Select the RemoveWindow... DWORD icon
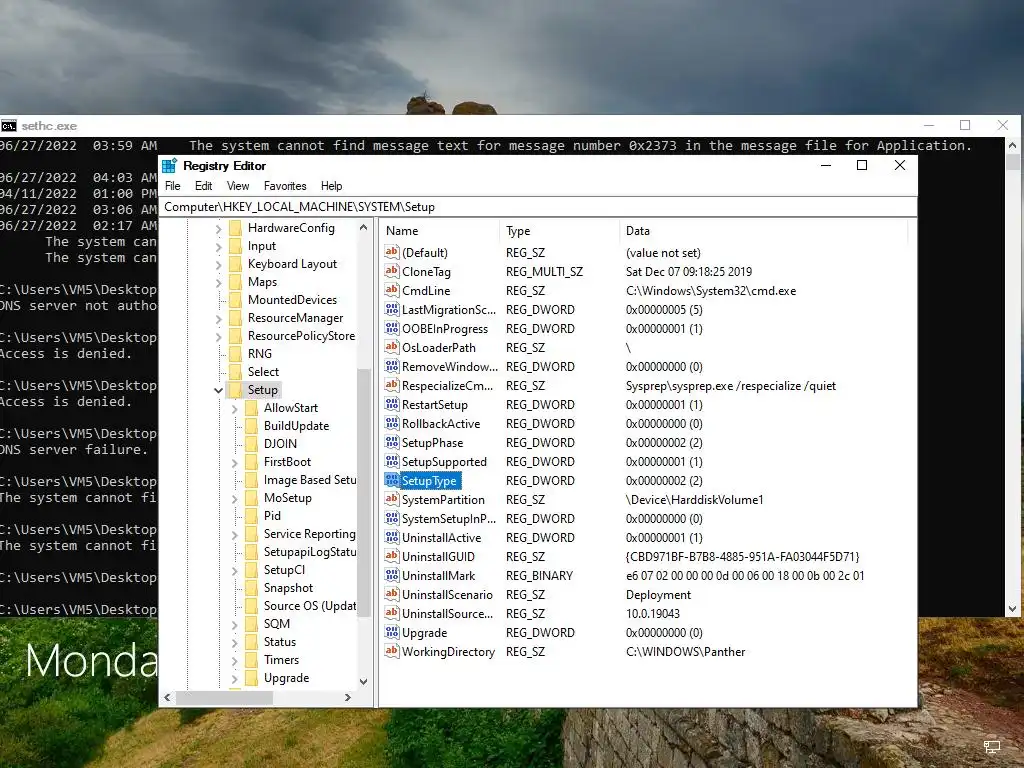 (x=392, y=366)
